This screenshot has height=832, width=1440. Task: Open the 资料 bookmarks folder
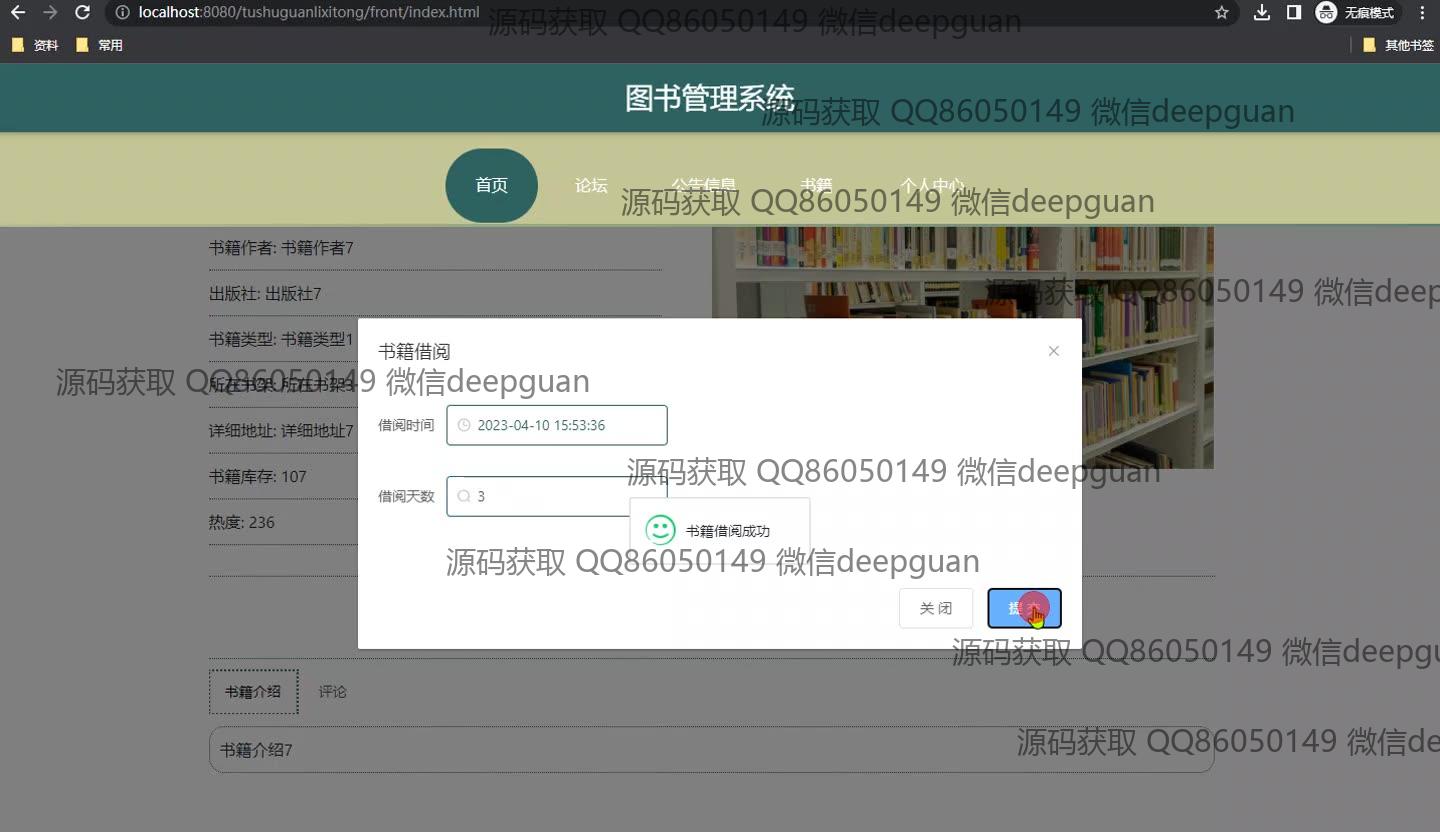click(36, 45)
